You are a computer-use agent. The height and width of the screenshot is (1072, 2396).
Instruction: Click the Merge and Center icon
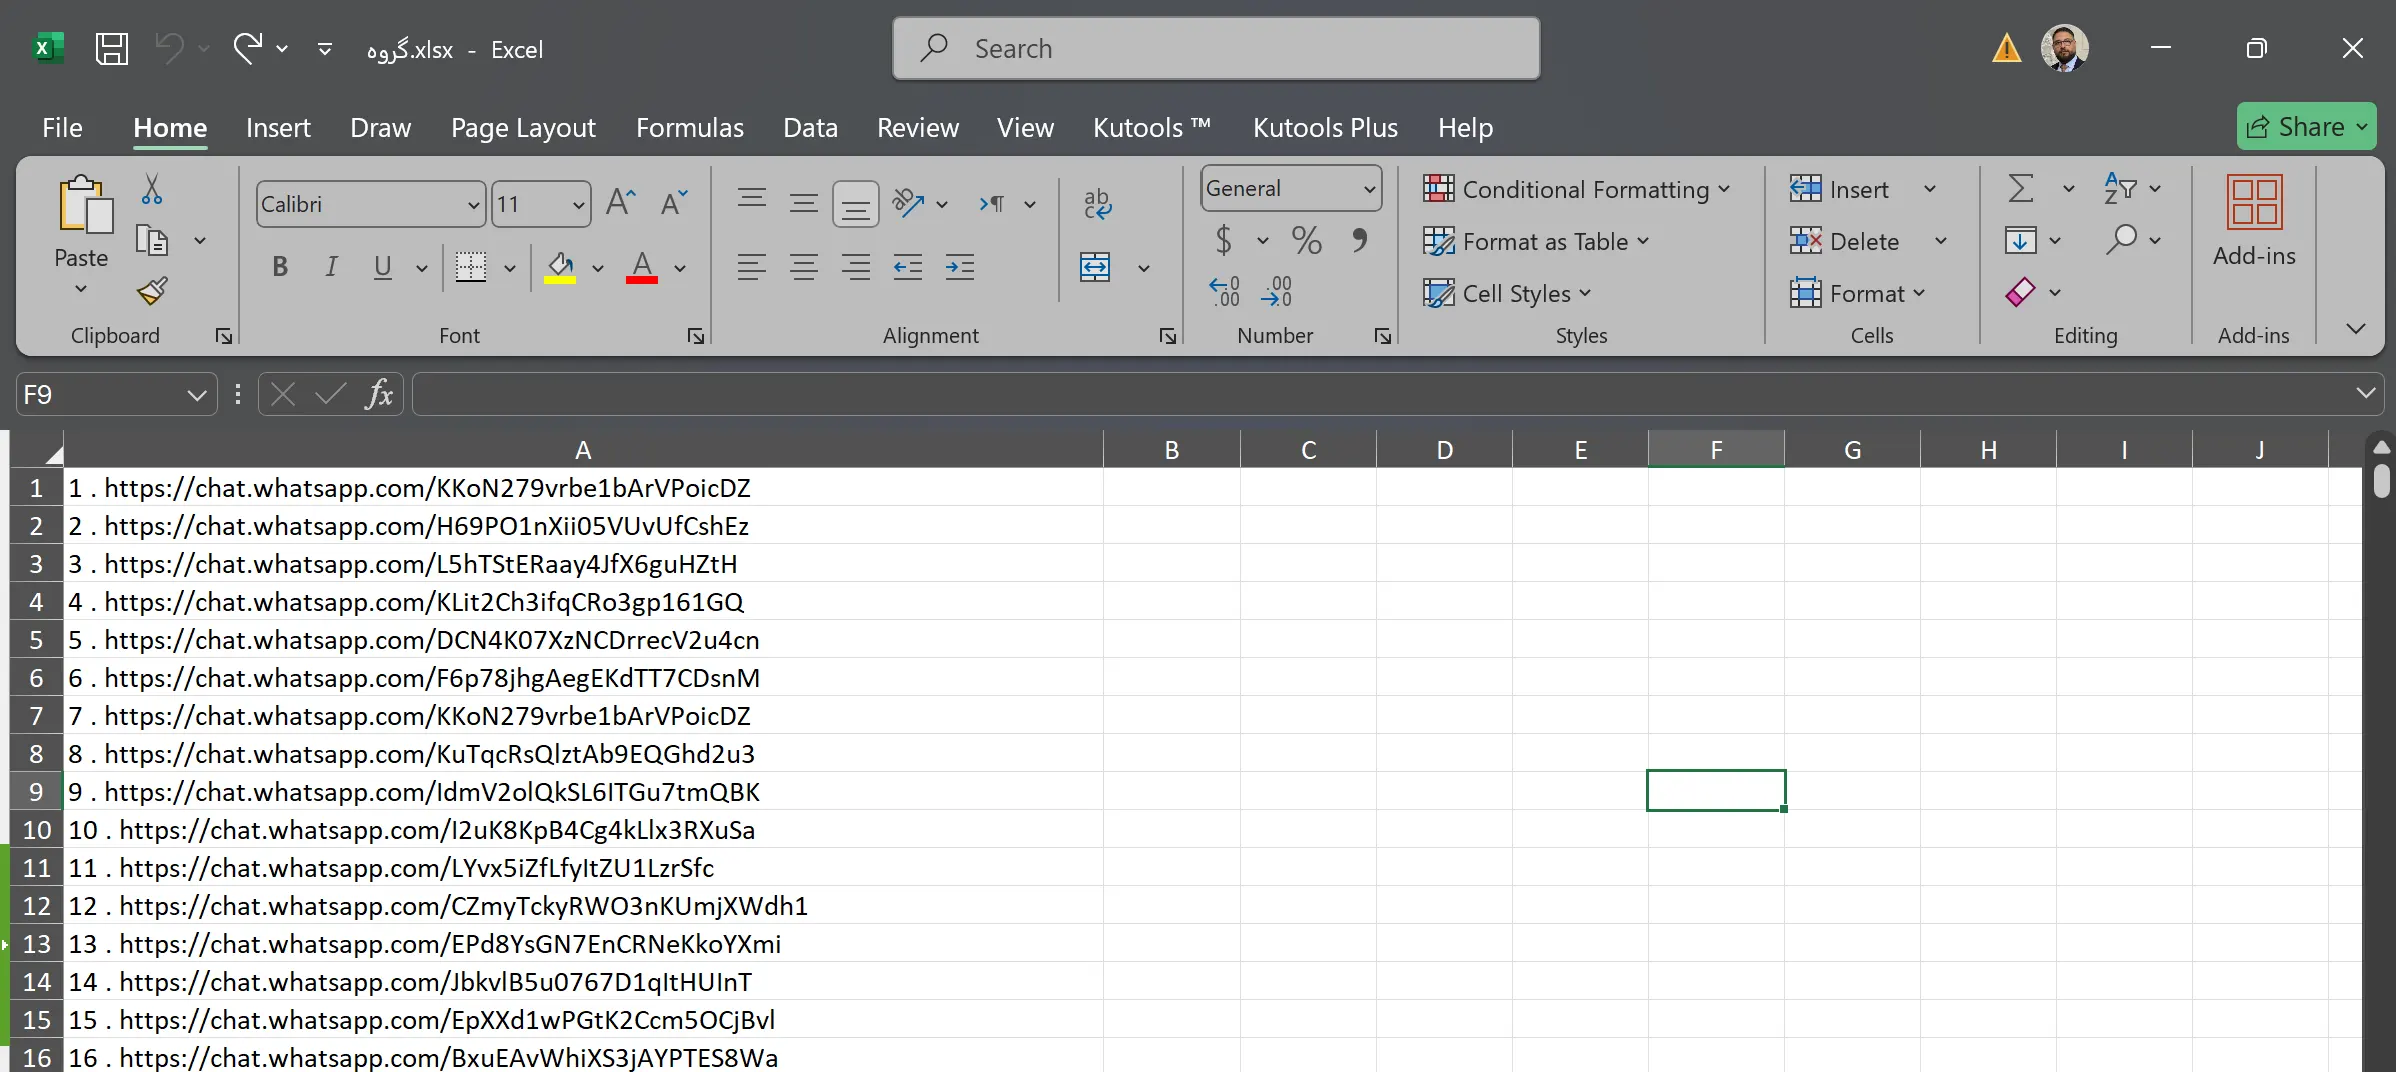click(x=1095, y=267)
